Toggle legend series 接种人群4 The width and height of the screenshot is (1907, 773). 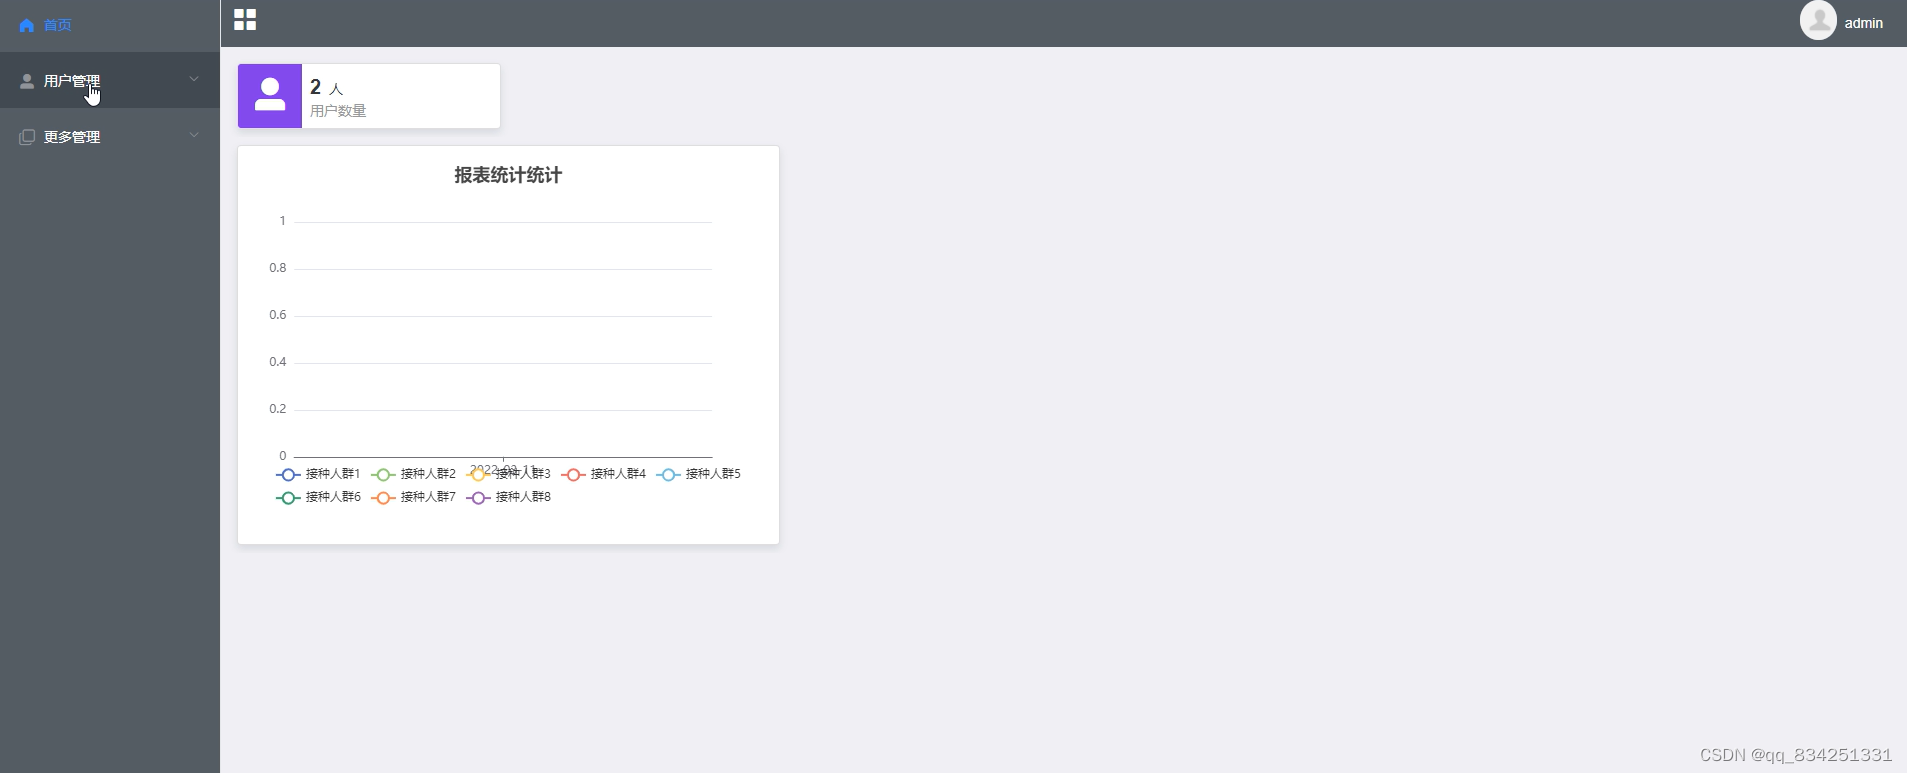point(603,474)
